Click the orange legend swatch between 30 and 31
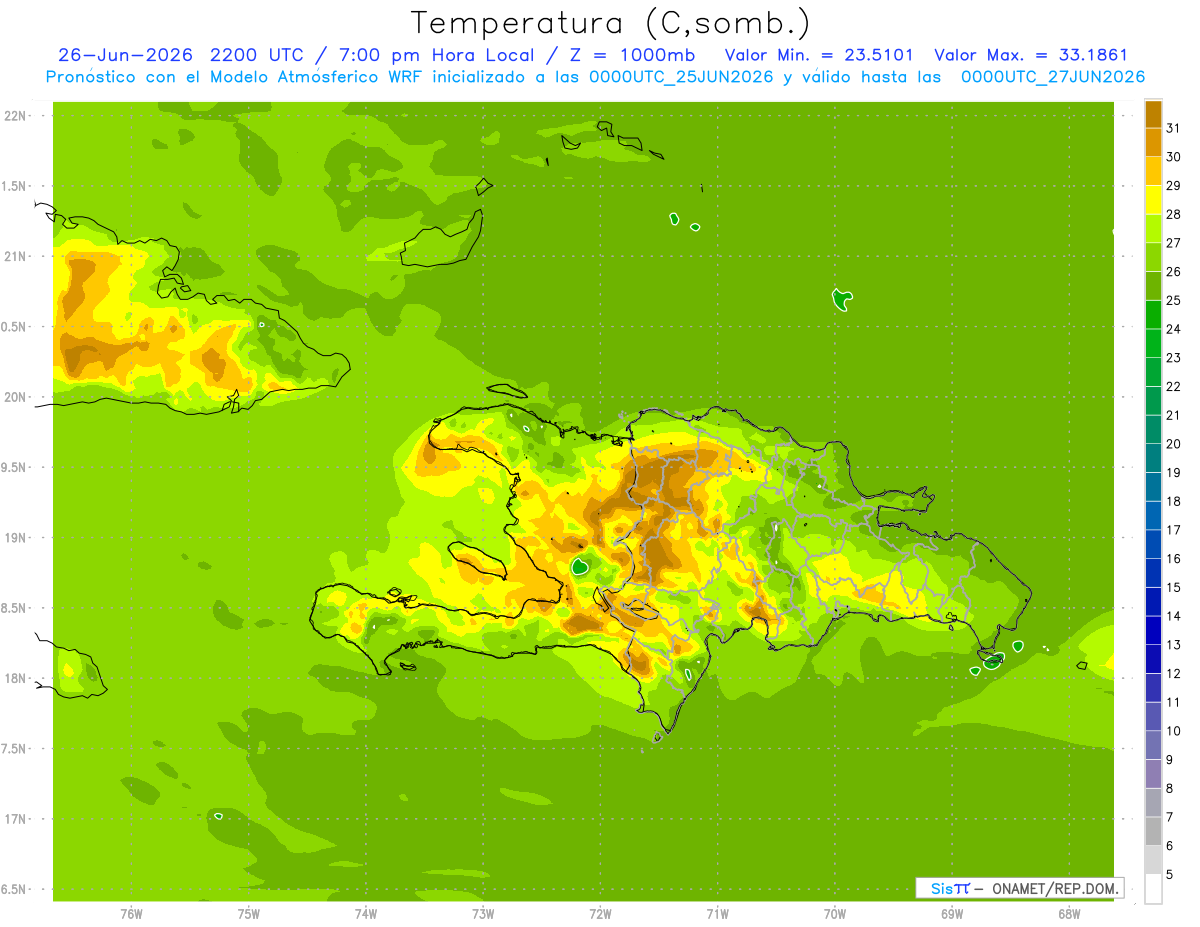The width and height of the screenshot is (1200, 927). [1153, 143]
